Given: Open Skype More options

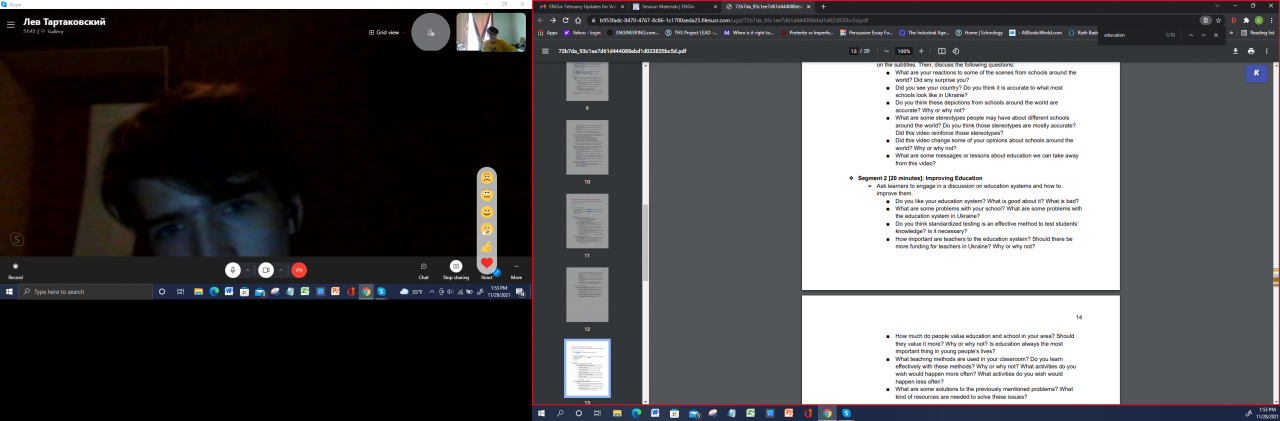Looking at the screenshot, I should [516, 270].
